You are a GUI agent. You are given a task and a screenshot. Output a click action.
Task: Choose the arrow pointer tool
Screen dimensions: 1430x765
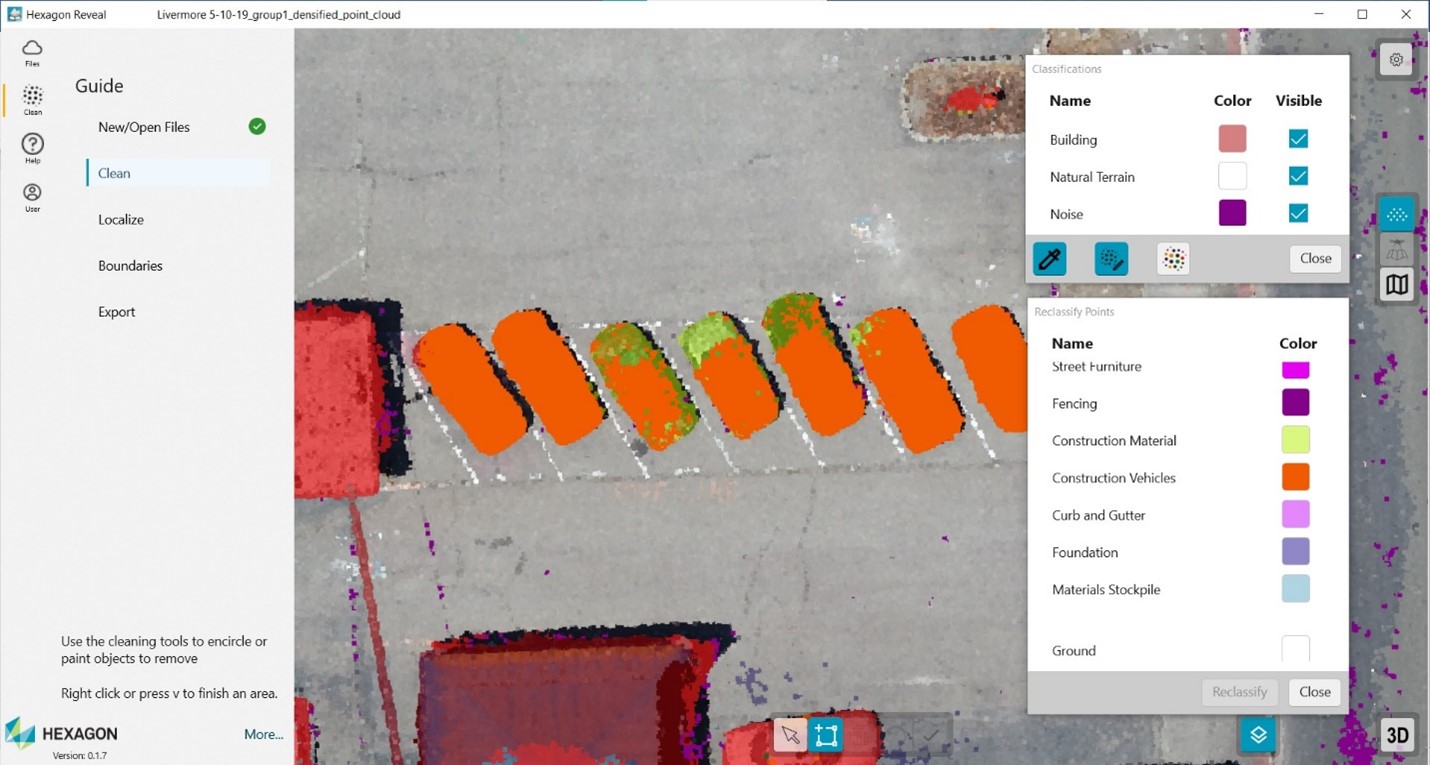(x=790, y=736)
